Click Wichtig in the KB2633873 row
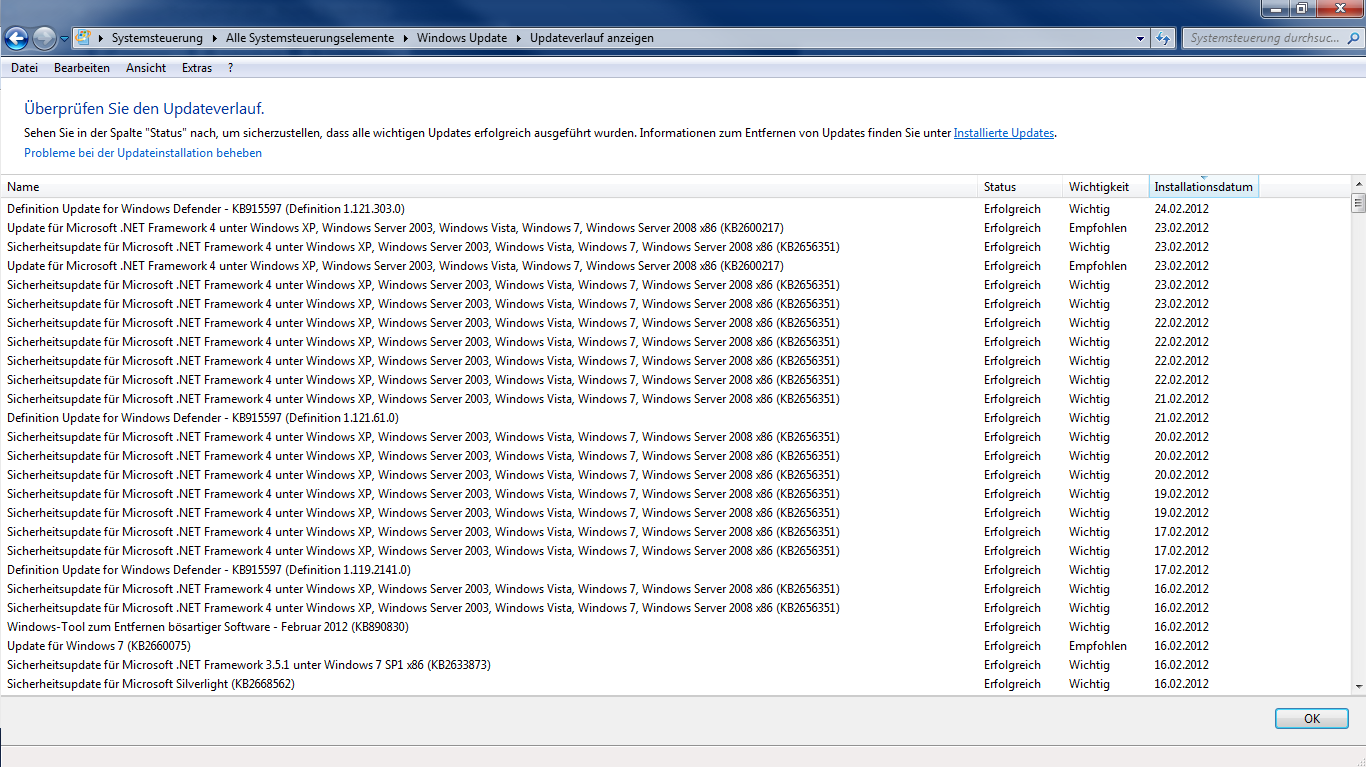Image resolution: width=1366 pixels, height=767 pixels. tap(1089, 665)
